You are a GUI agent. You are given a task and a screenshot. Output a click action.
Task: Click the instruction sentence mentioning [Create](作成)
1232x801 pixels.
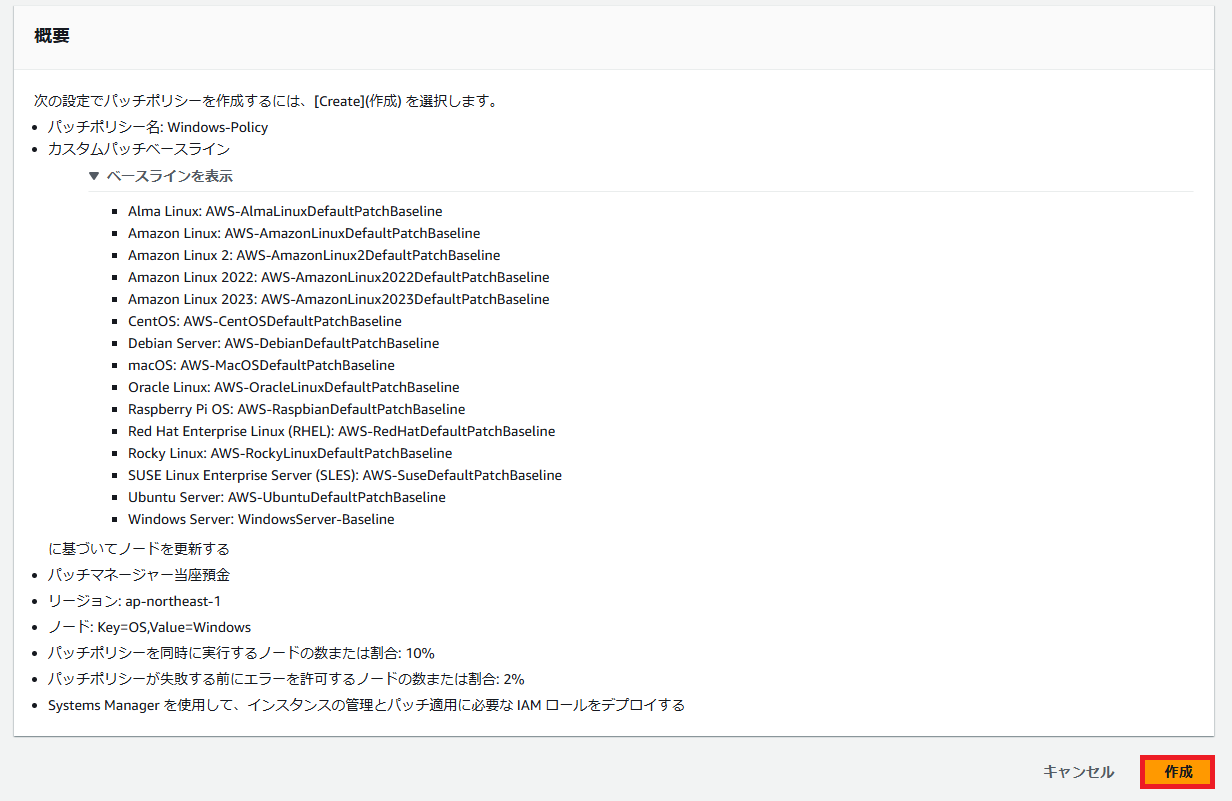click(x=265, y=101)
